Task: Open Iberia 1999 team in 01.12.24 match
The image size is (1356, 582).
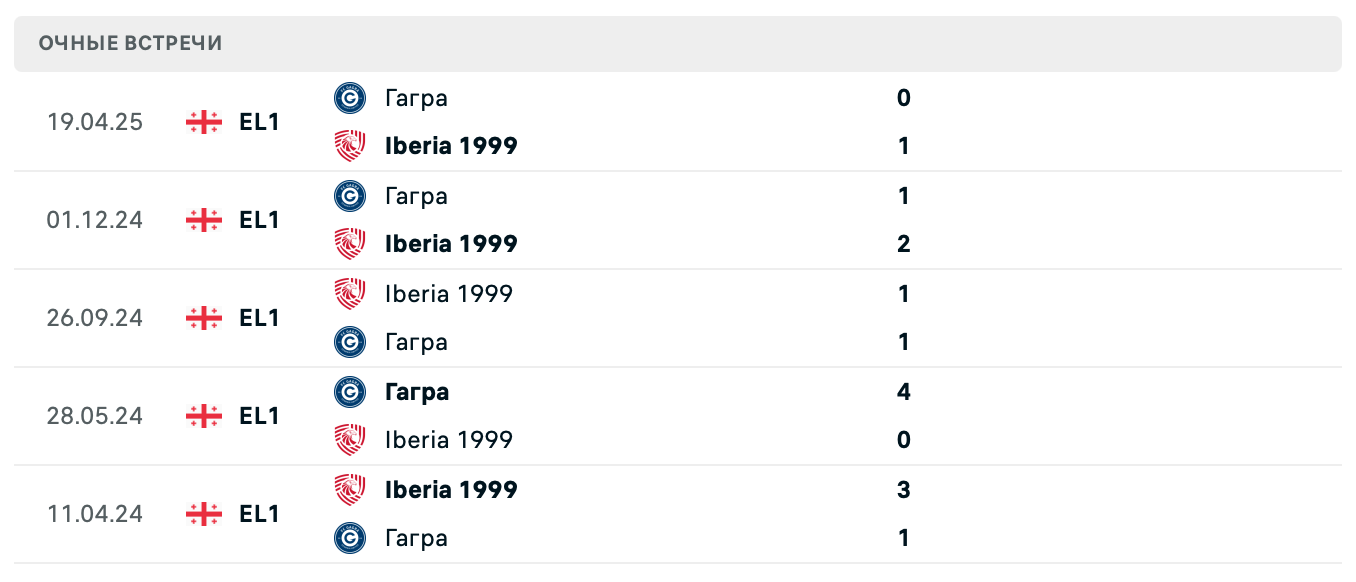Action: click(x=451, y=244)
